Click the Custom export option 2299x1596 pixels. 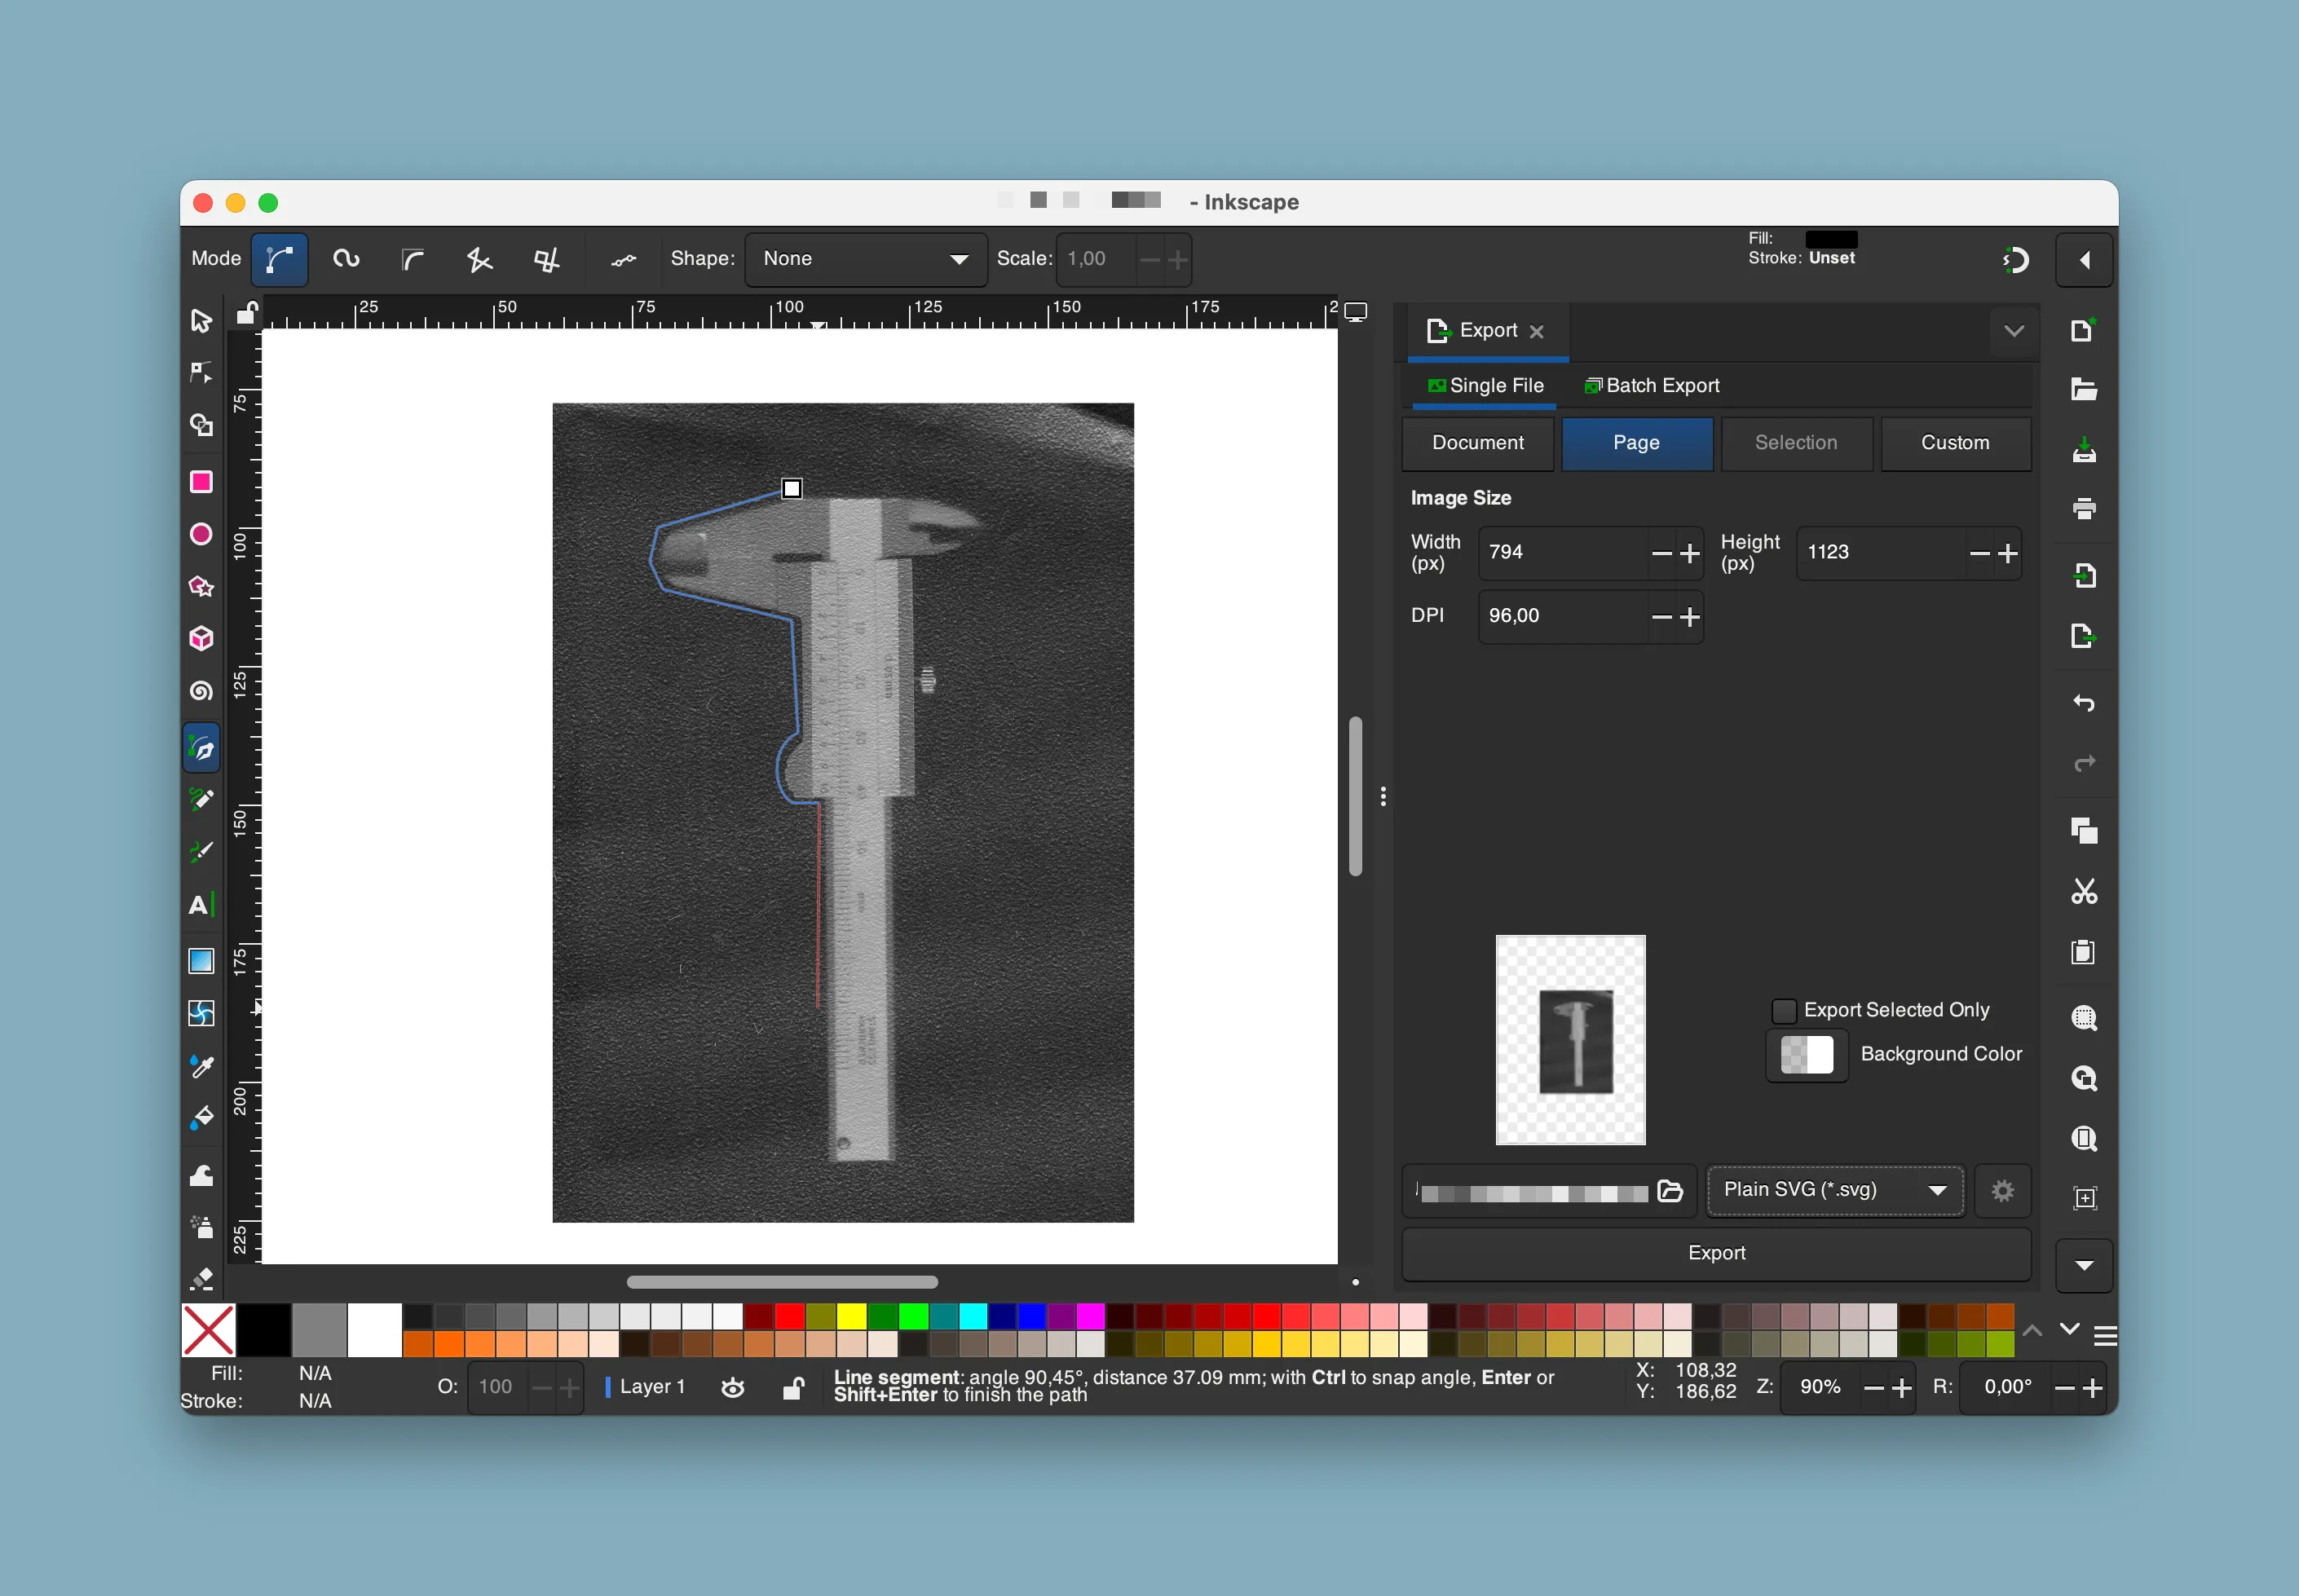(1955, 443)
